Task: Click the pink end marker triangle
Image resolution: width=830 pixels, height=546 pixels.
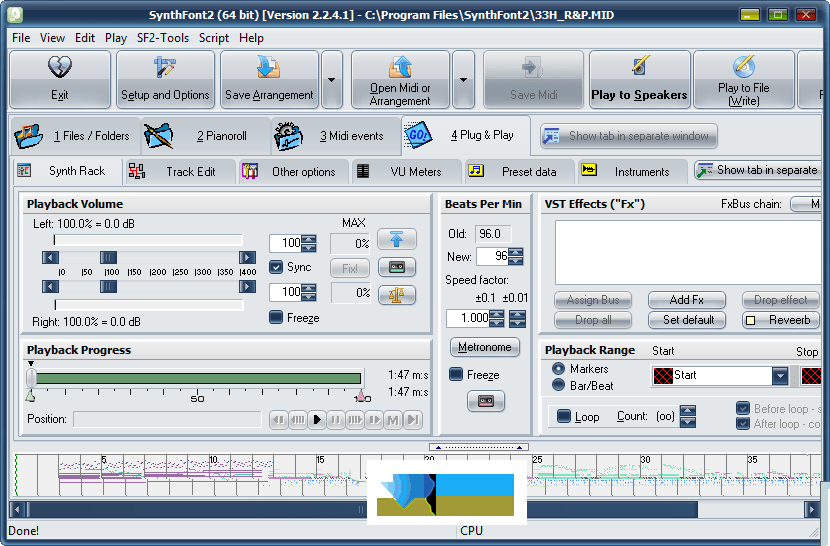Action: tap(361, 396)
